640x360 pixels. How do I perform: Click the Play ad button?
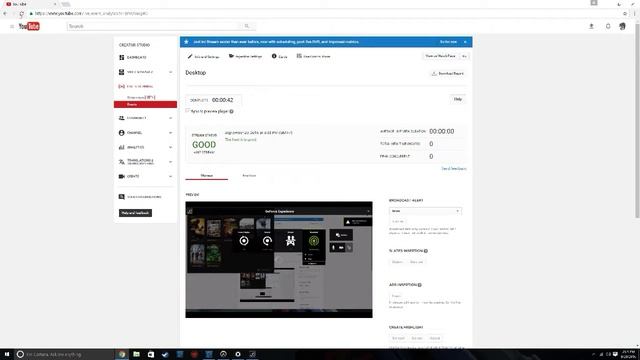point(396,296)
